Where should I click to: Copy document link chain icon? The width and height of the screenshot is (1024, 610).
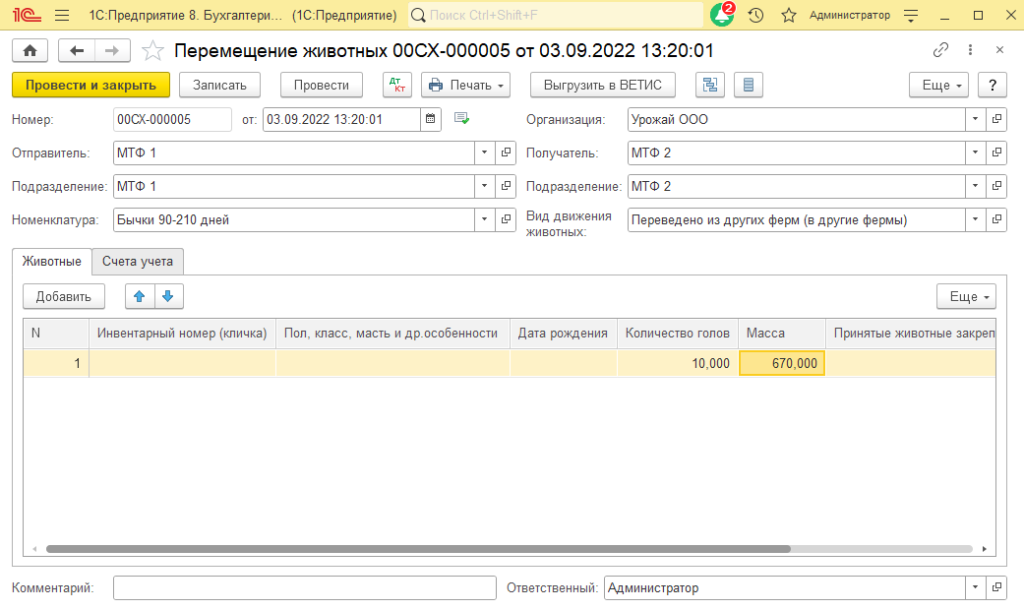tap(940, 50)
